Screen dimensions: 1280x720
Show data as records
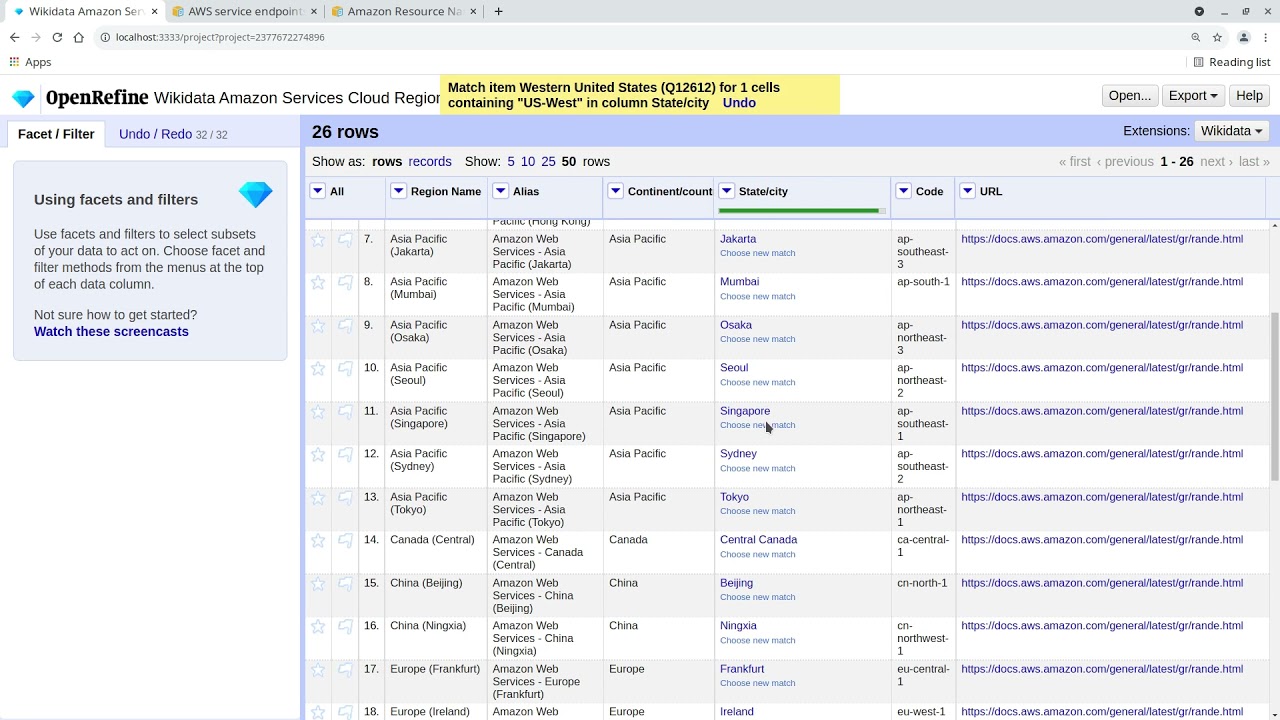click(430, 161)
